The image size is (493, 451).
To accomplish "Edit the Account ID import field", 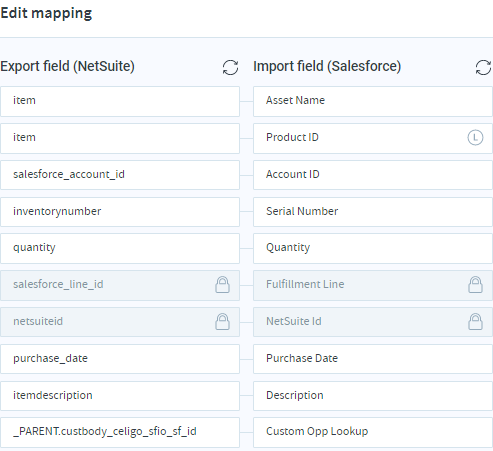I will click(x=373, y=175).
